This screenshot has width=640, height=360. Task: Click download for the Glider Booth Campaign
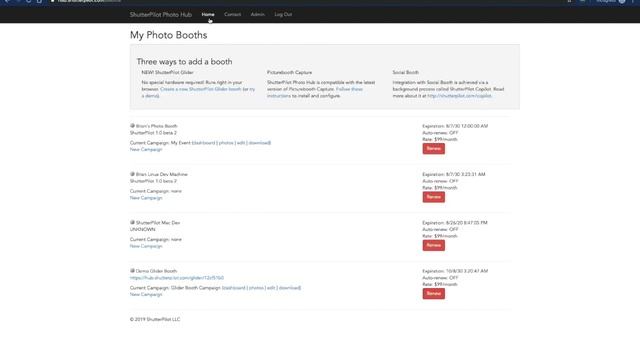(289, 288)
